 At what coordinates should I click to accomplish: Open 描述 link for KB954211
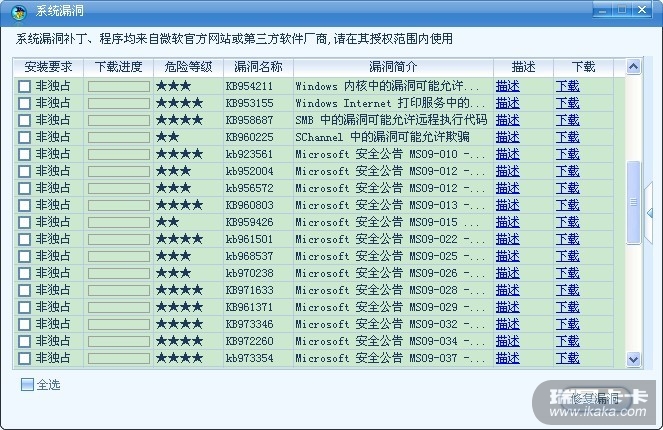(507, 86)
